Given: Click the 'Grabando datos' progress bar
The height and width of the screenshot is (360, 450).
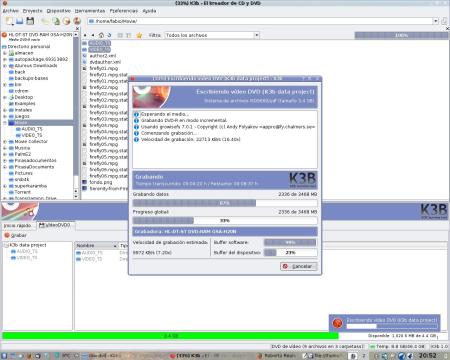Looking at the screenshot, I should [x=225, y=203].
